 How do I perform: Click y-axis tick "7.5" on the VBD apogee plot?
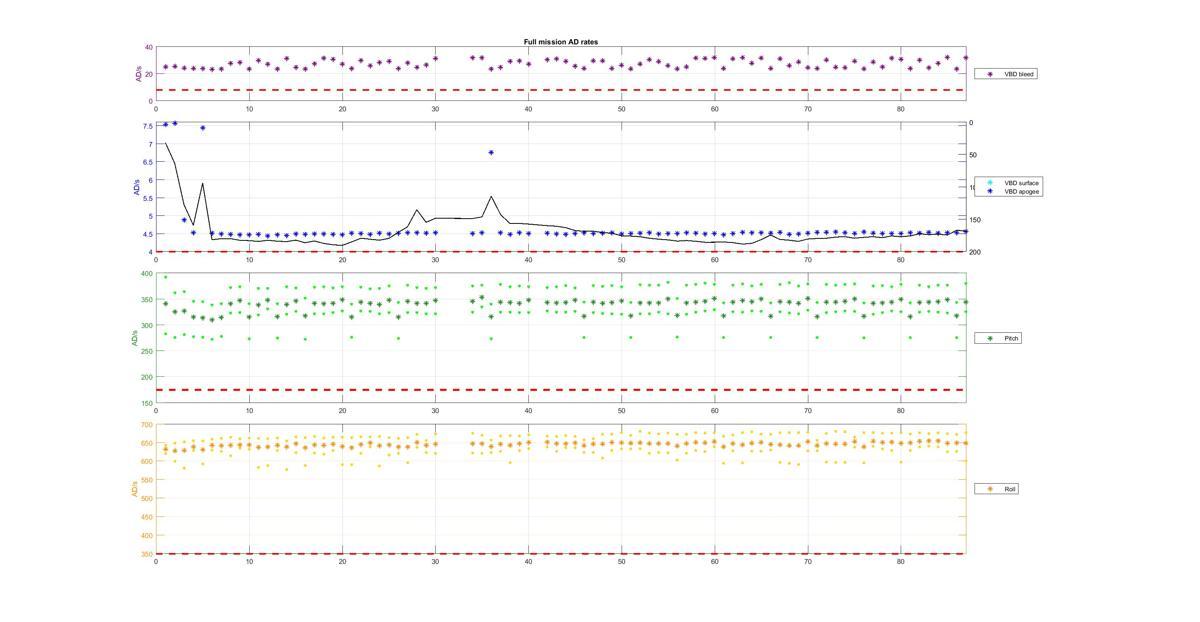tap(148, 126)
